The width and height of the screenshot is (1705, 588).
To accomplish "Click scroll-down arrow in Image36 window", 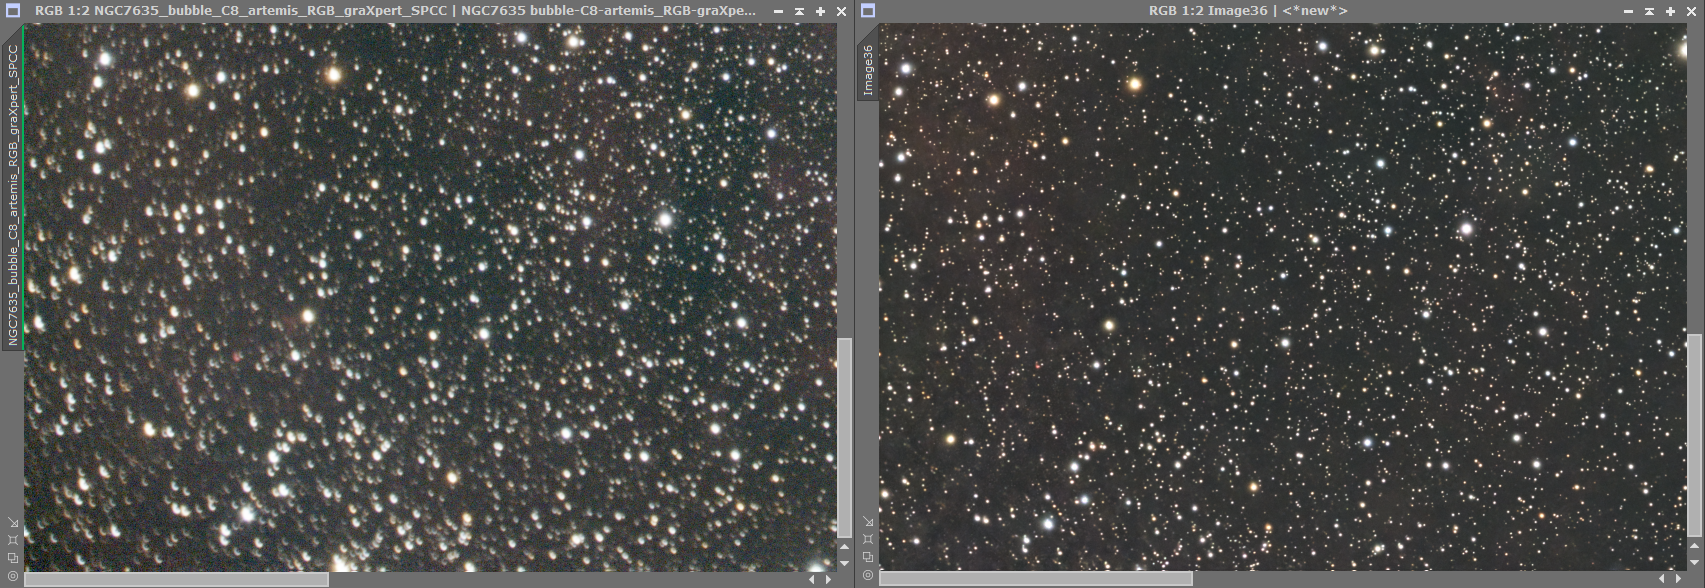I will click(1694, 562).
